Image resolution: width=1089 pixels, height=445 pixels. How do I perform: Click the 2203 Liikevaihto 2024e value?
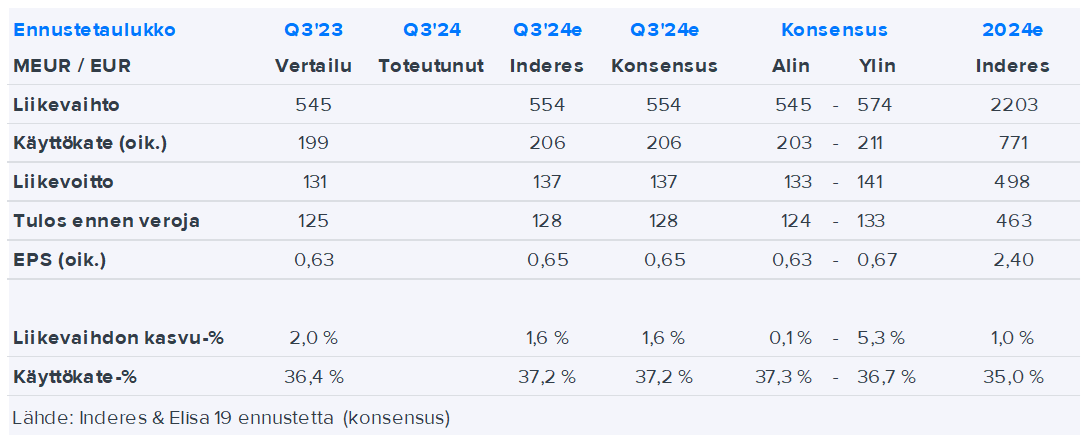[1012, 105]
